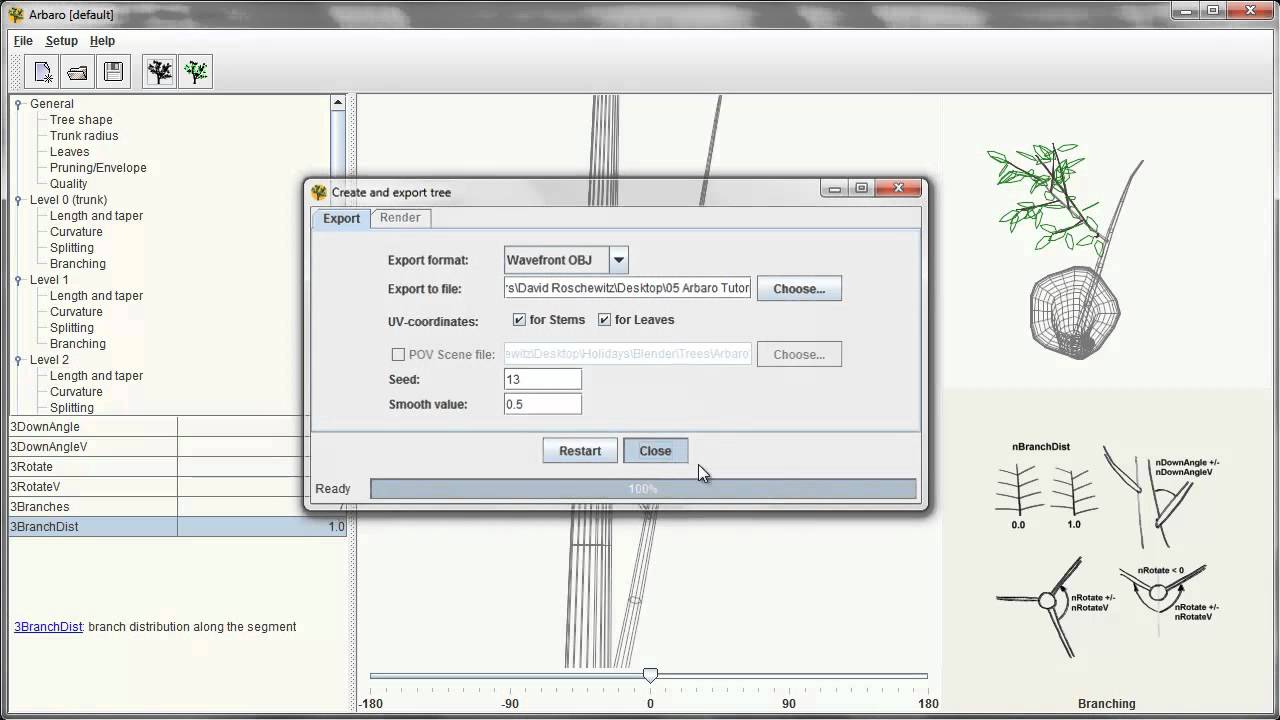Switch to the Render tab
This screenshot has width=1280, height=720.
(400, 217)
